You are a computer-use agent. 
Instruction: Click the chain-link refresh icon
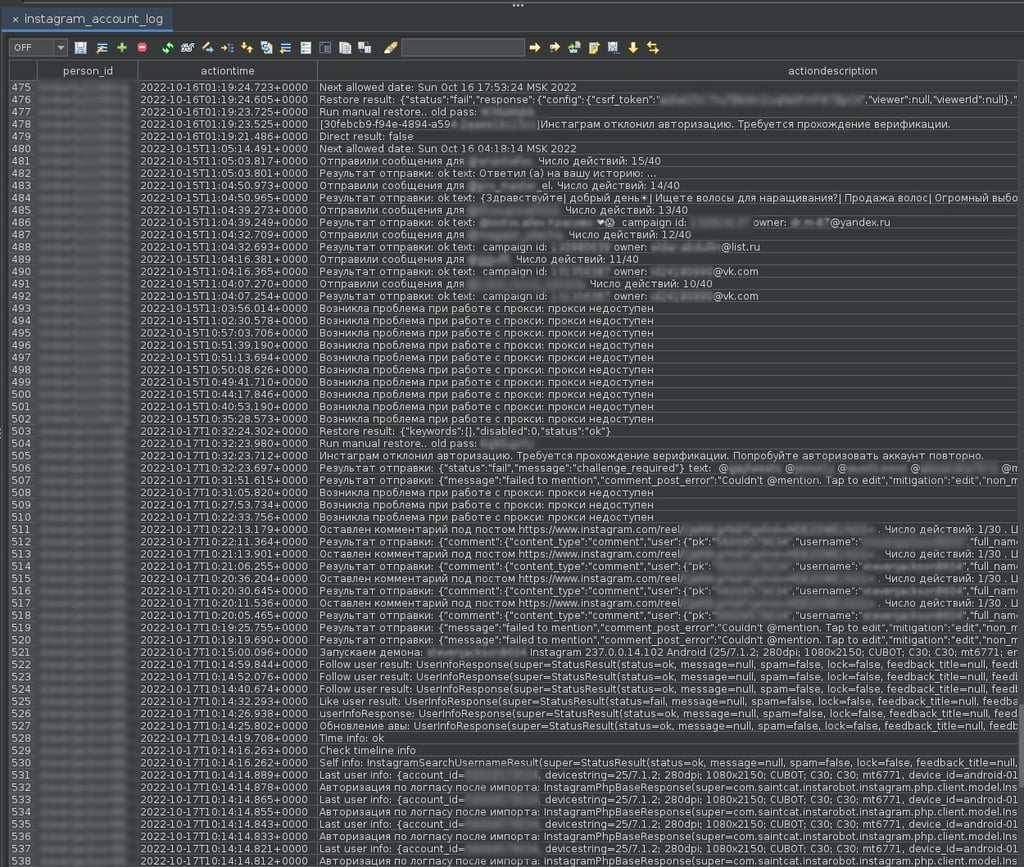click(x=188, y=48)
